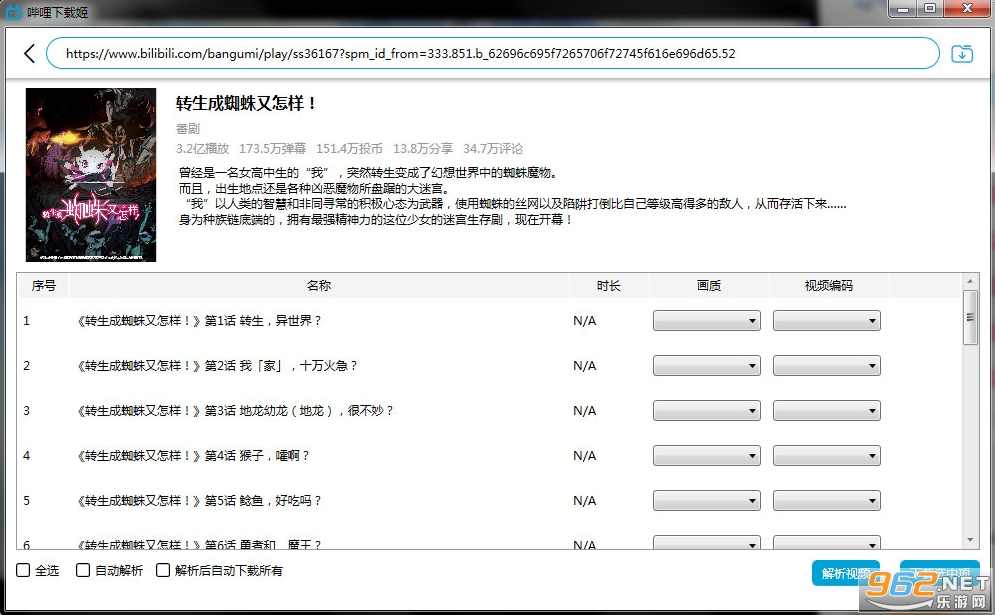Click the 哔哩下载姬 app icon in the title bar
This screenshot has height=615, width=995.
(x=11, y=11)
